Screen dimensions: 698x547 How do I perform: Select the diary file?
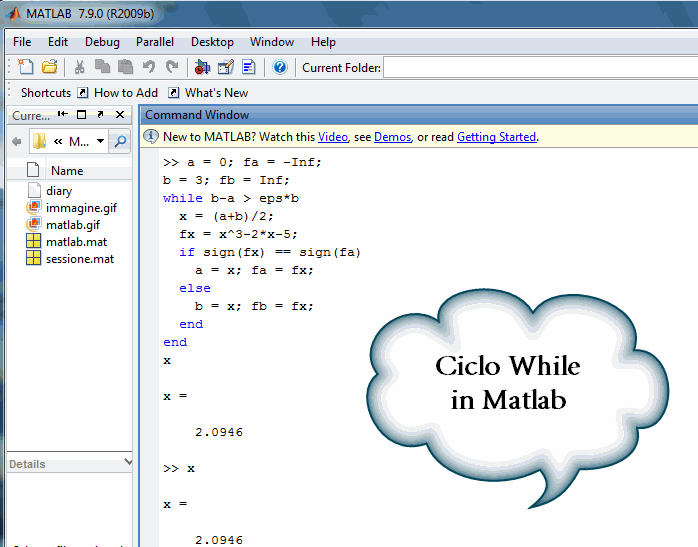click(x=59, y=191)
